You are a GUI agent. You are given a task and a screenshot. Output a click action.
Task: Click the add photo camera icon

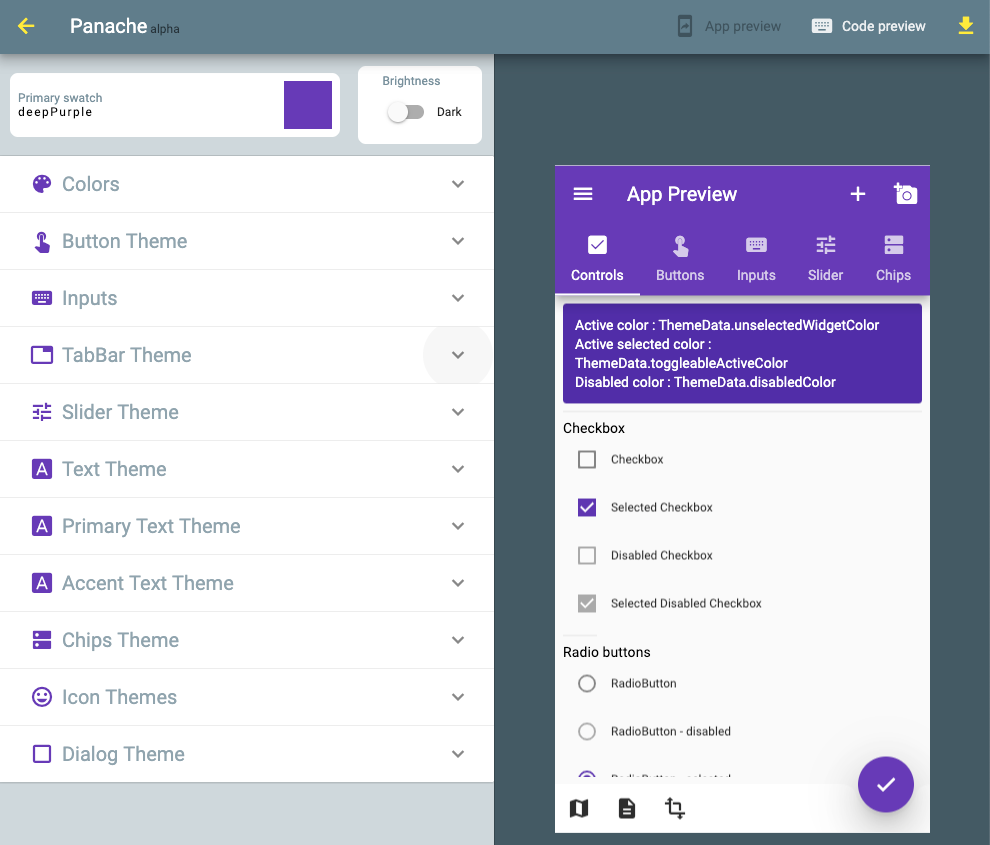(x=905, y=194)
